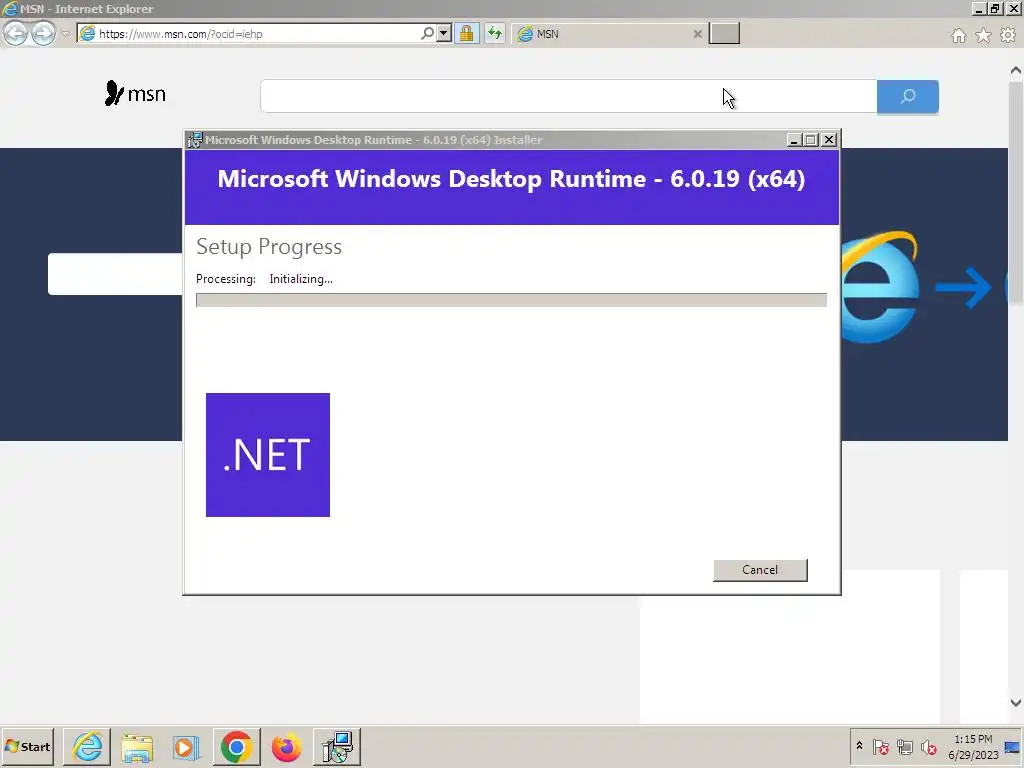Open recent pages dropdown beside the Forward button
Image resolution: width=1024 pixels, height=768 pixels.
(65, 34)
